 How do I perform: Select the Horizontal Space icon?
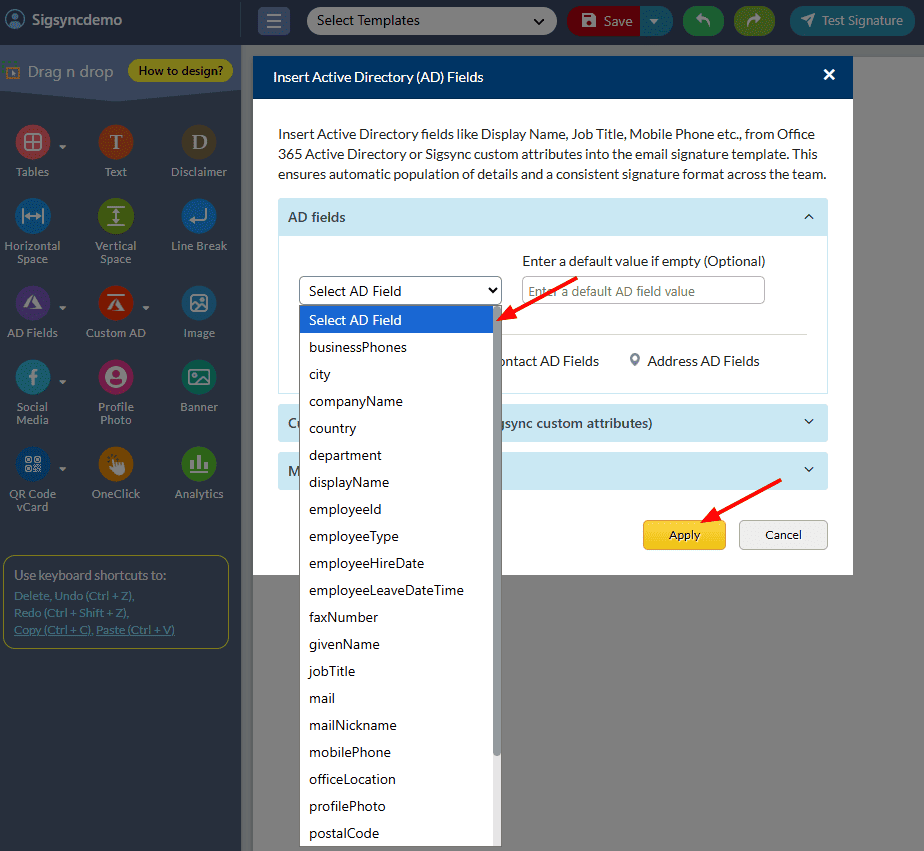click(33, 217)
